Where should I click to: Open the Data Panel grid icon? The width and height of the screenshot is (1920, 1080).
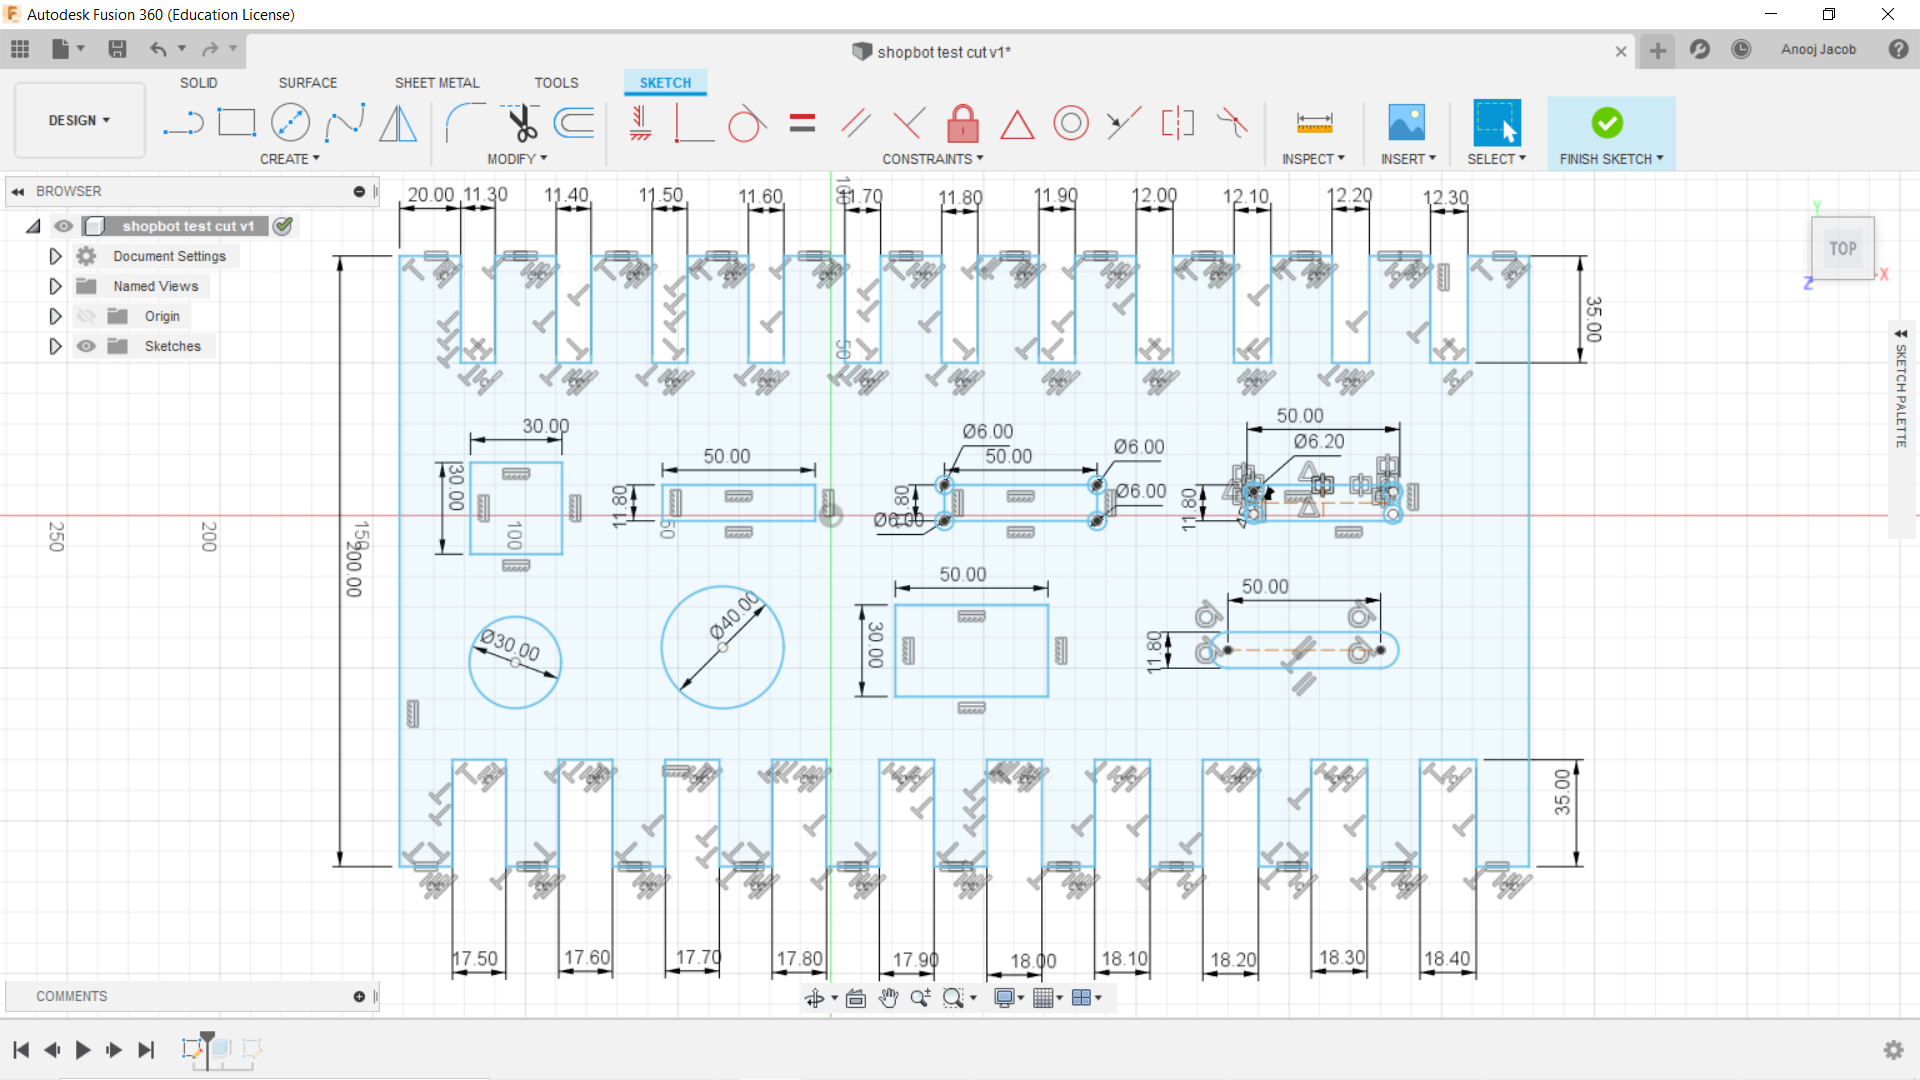click(x=20, y=49)
